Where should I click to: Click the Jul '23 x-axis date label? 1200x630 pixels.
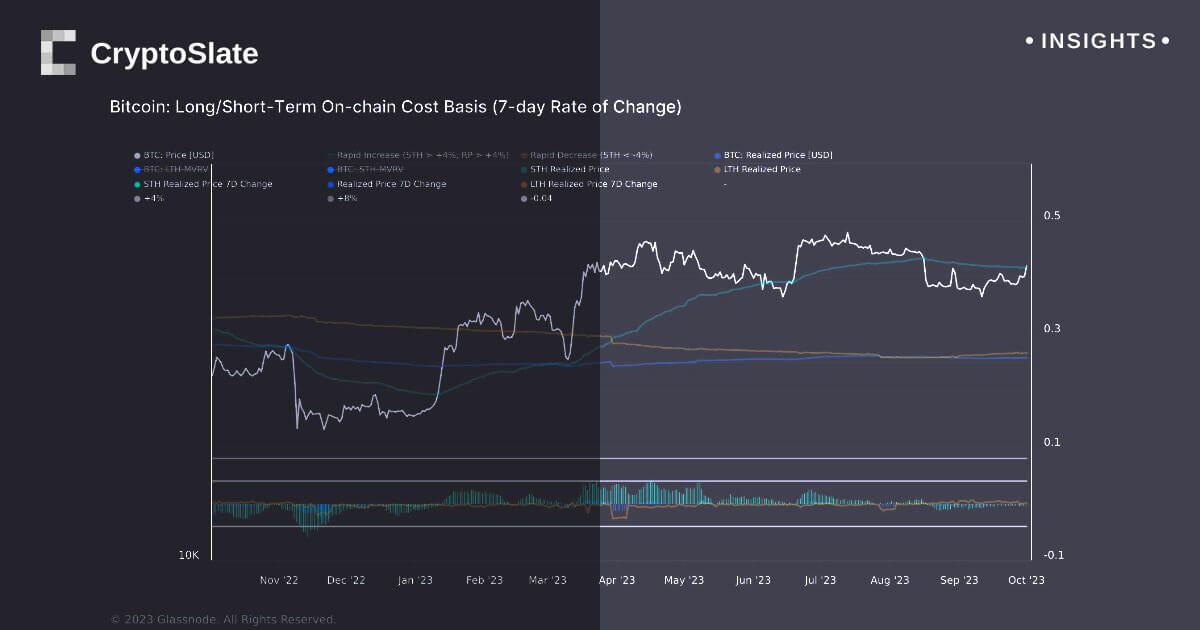820,580
